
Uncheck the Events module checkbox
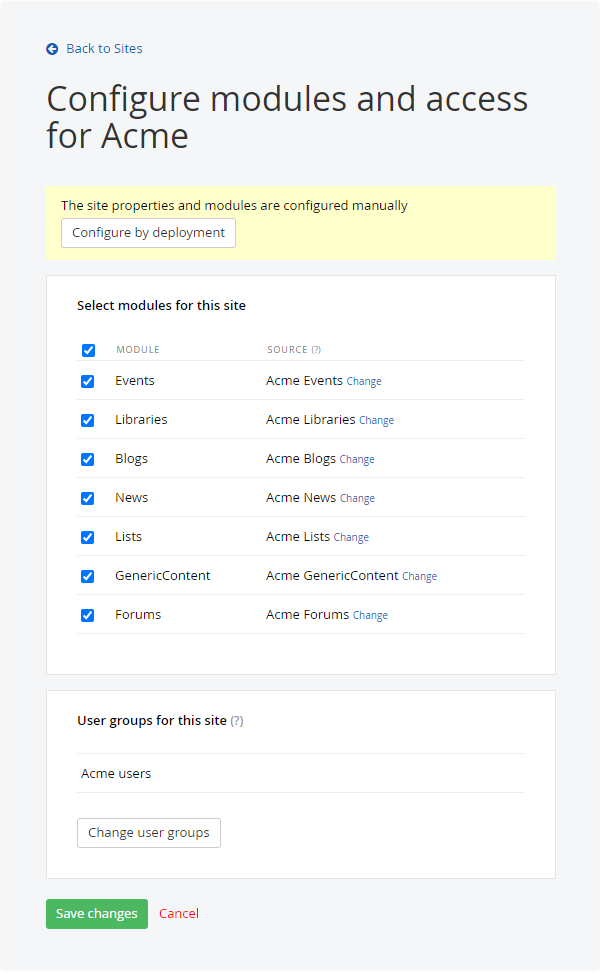[88, 381]
